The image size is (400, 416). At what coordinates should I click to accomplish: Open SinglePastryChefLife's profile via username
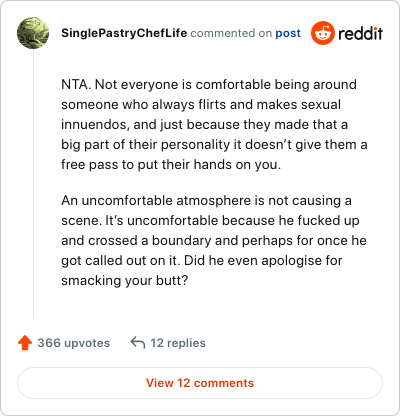(x=124, y=33)
